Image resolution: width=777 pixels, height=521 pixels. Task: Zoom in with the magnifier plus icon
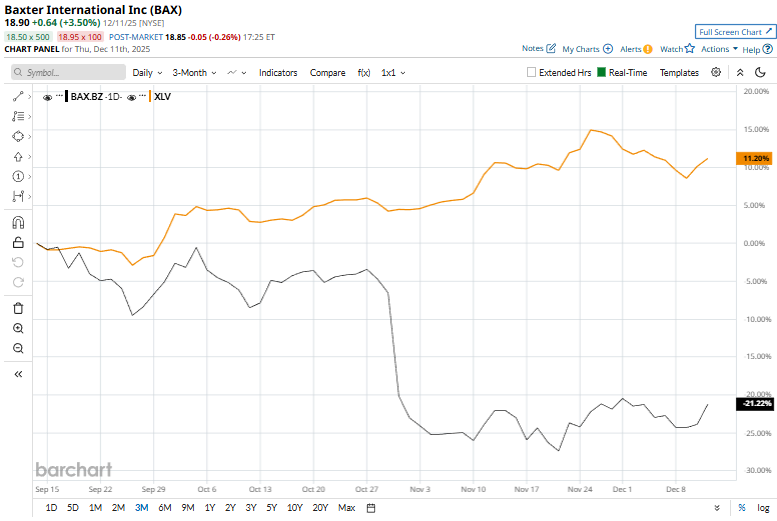pyautogui.click(x=18, y=328)
